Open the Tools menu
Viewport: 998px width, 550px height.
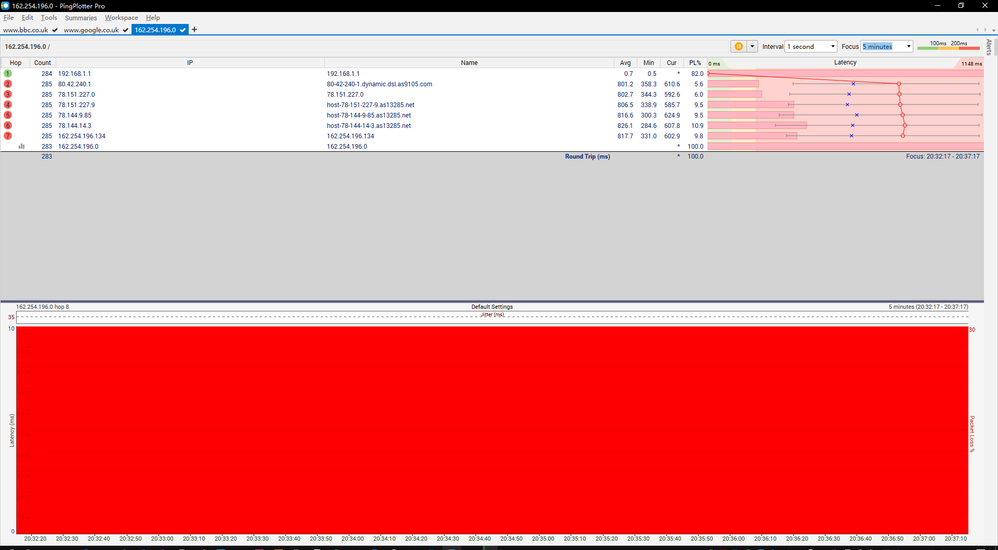49,18
